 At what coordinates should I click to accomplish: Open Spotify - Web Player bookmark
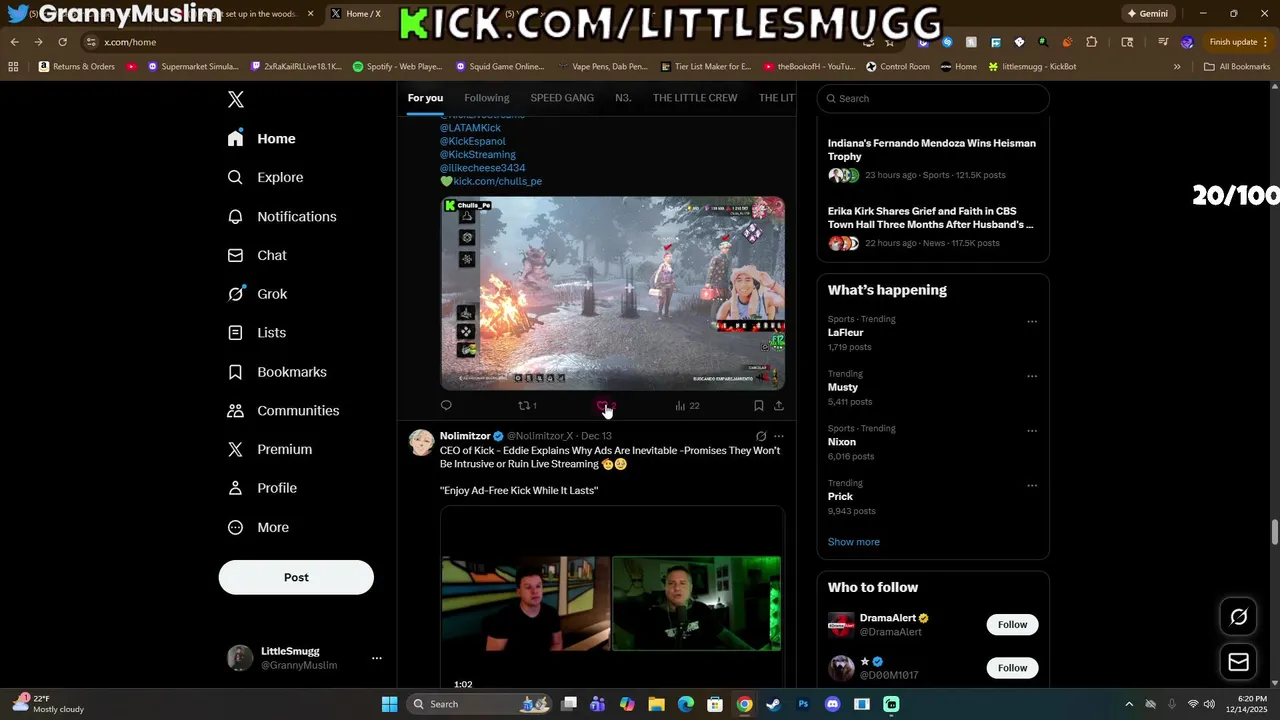[397, 67]
